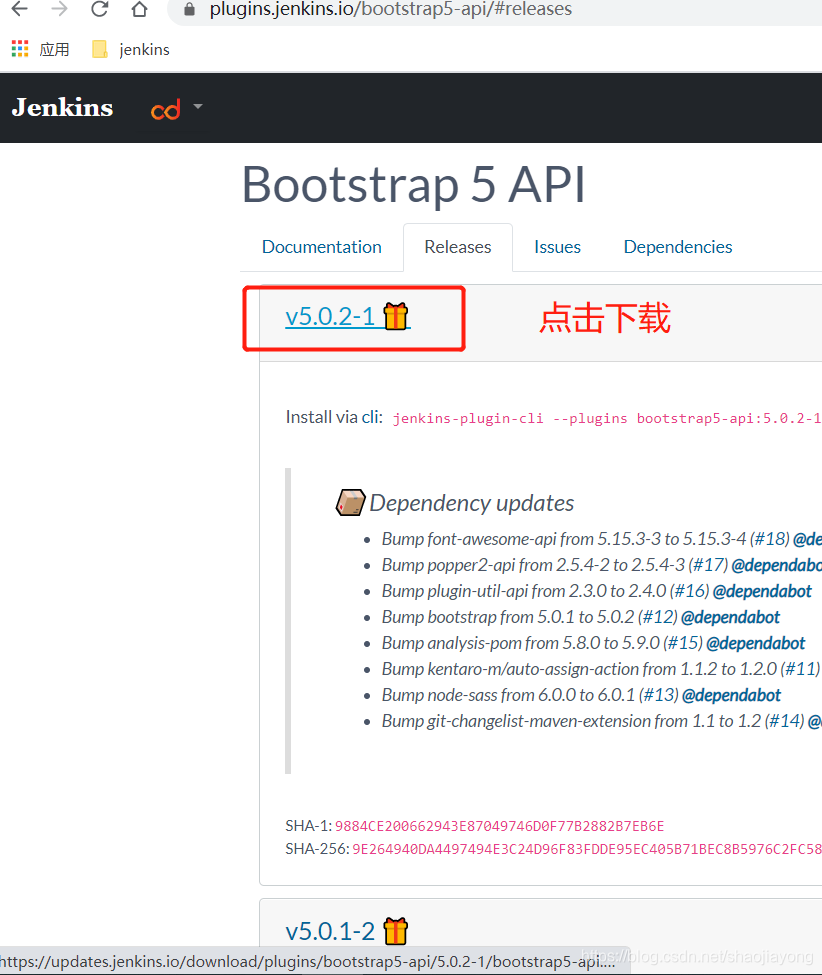
Task: Click the package box icon
Action: (350, 502)
